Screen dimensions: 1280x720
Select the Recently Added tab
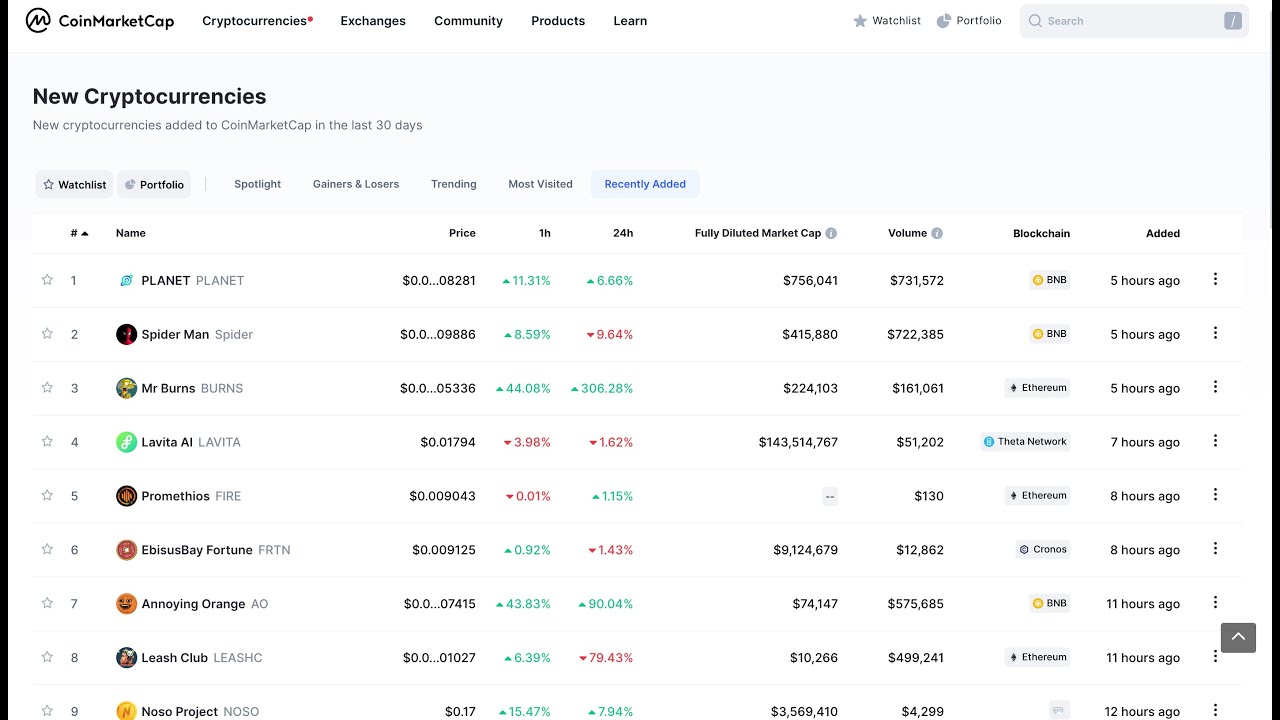point(645,184)
